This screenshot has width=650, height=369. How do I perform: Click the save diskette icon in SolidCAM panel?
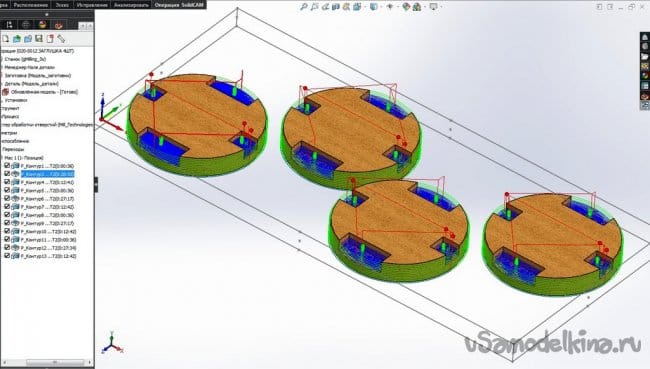(x=39, y=39)
